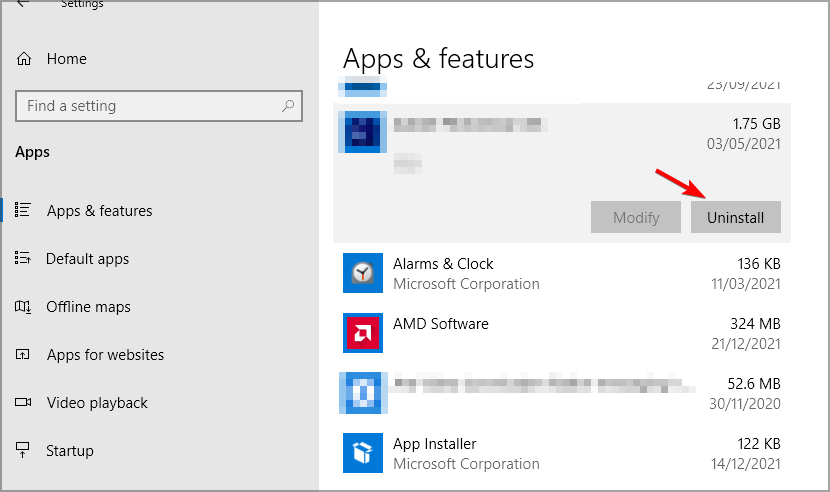830x492 pixels.
Task: Click the Alarms & Clock app icon
Action: pyautogui.click(x=363, y=273)
